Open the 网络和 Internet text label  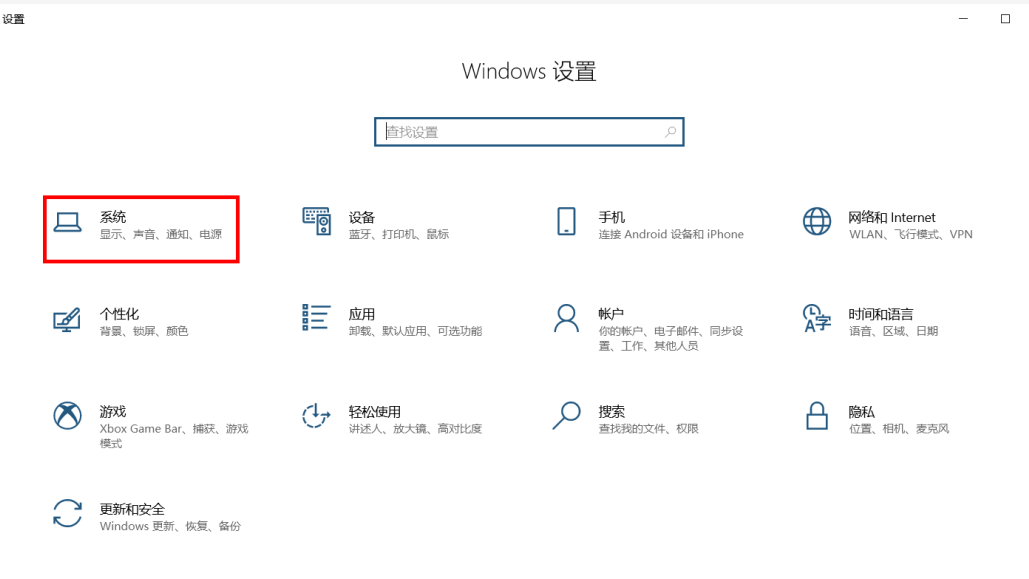click(892, 217)
